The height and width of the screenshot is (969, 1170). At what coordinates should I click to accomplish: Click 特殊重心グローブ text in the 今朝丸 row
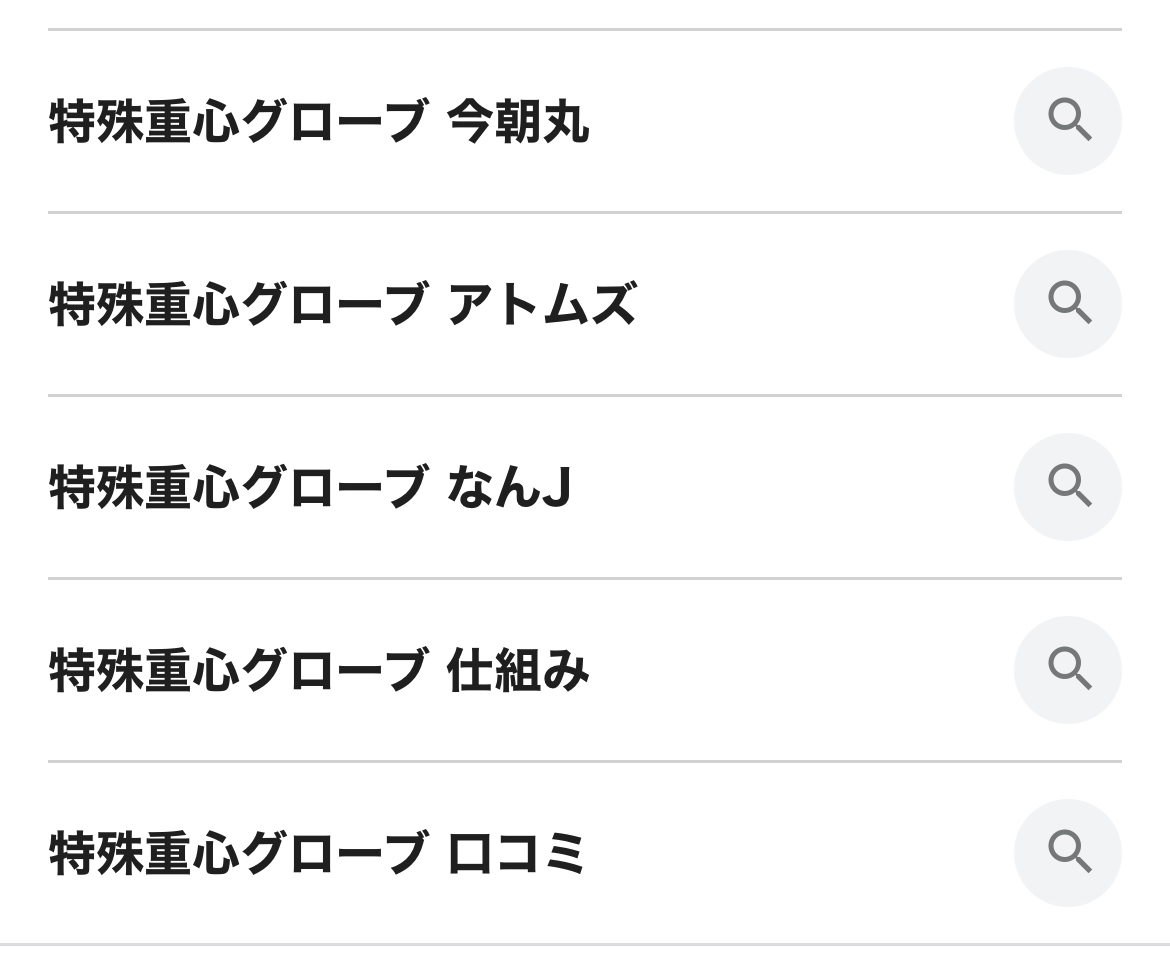click(238, 122)
